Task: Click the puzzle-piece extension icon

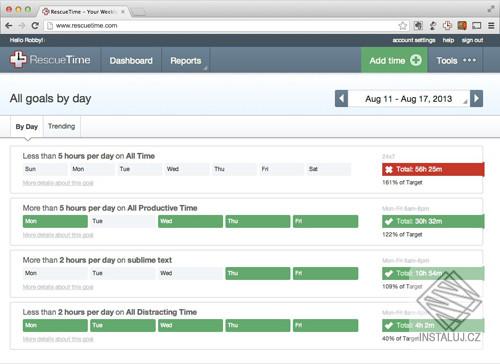Action: pyautogui.click(x=418, y=25)
